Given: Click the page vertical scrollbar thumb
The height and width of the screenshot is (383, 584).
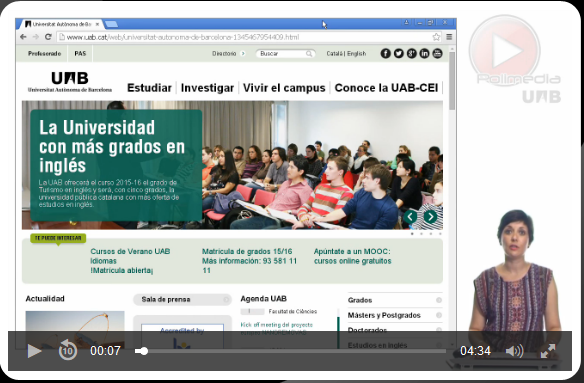Looking at the screenshot, I should point(452,80).
